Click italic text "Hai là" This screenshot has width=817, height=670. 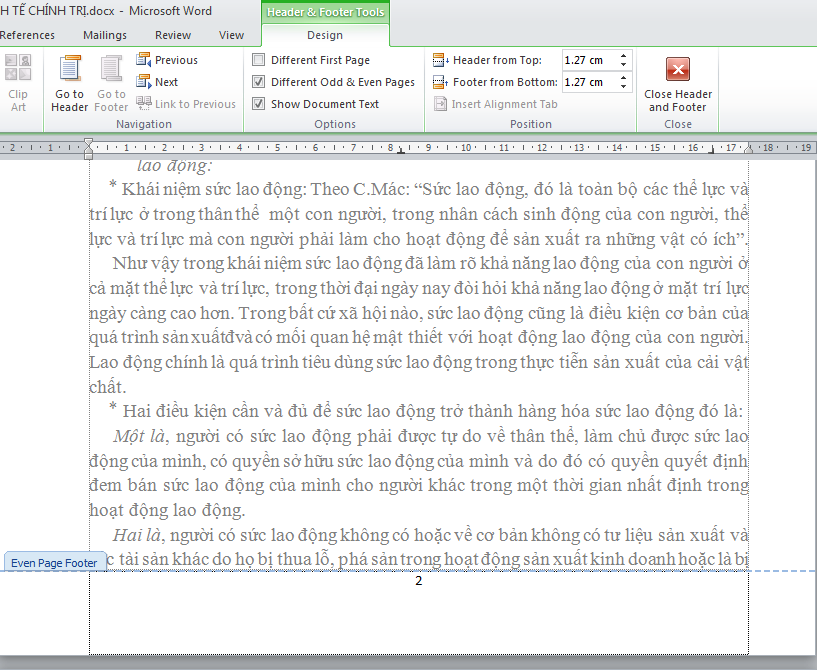(138, 535)
